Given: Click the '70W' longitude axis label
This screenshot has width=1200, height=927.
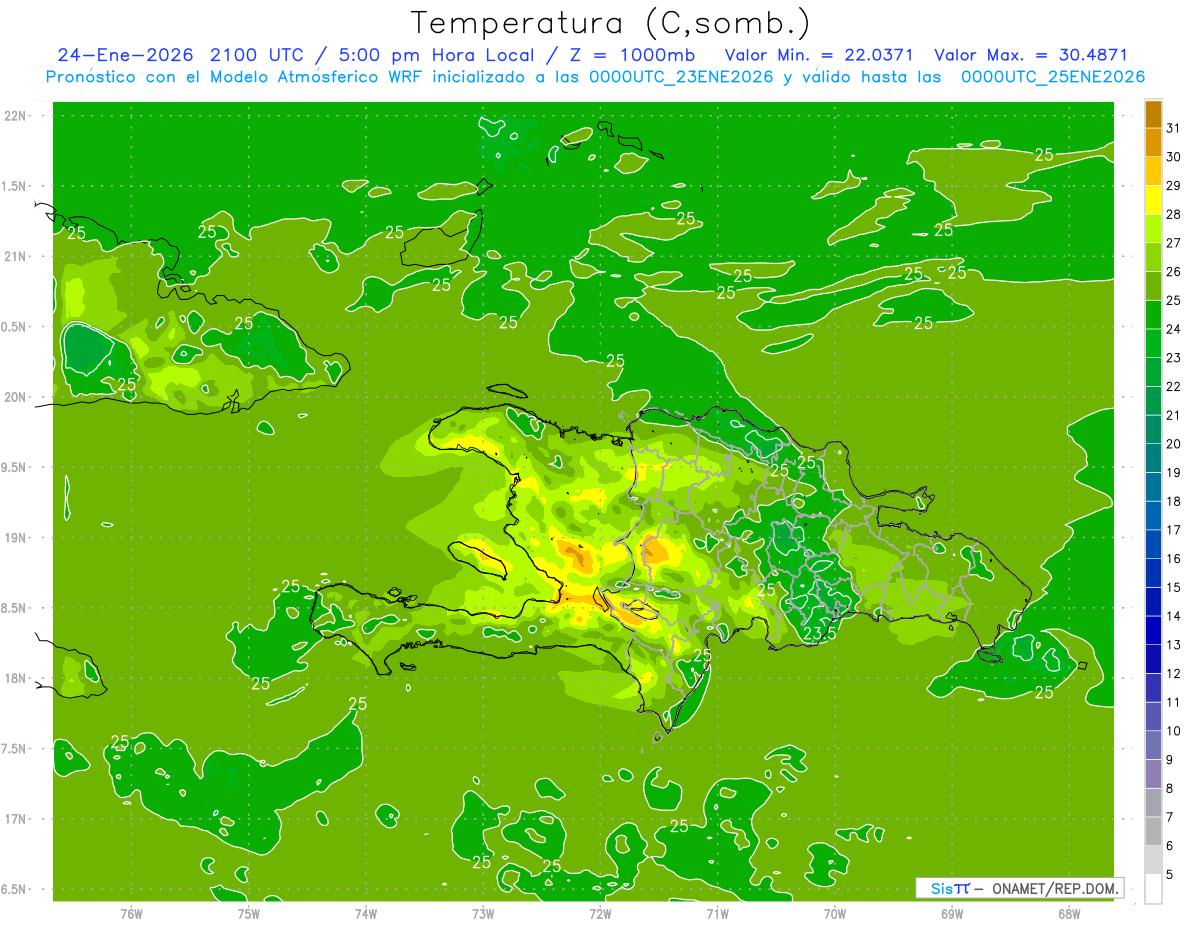Looking at the screenshot, I should click(x=835, y=913).
